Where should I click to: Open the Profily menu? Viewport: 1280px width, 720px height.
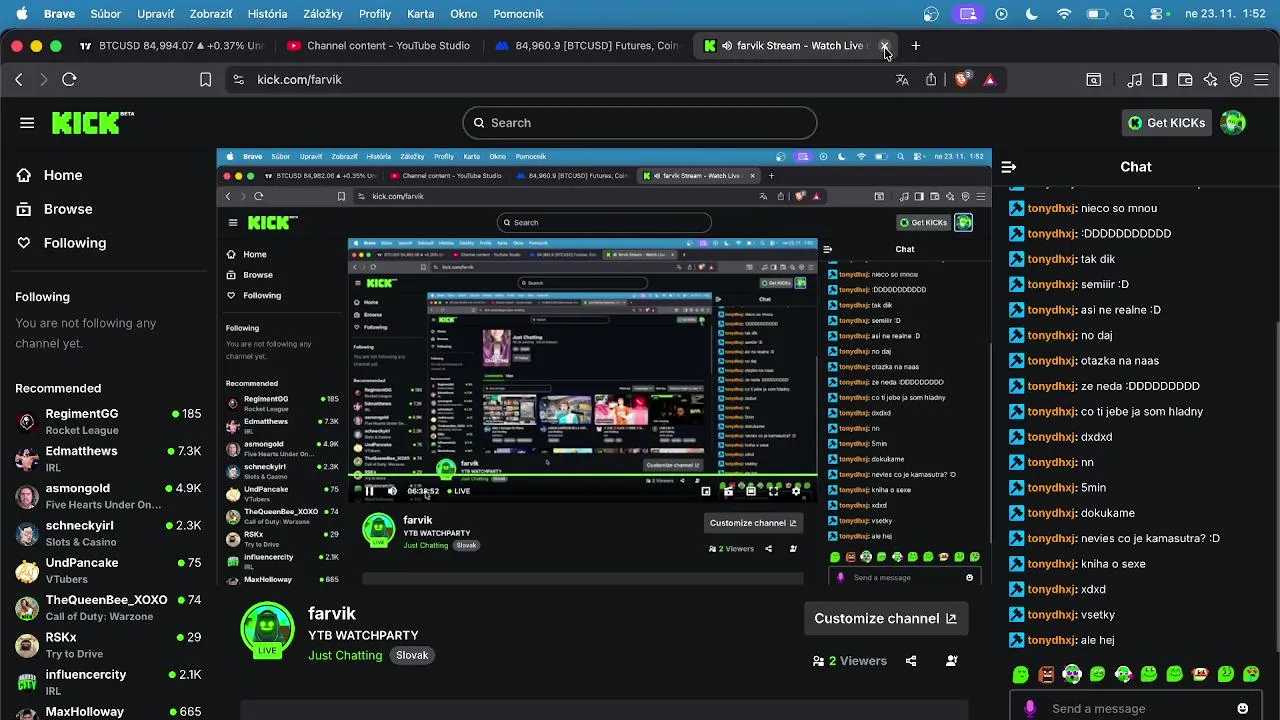(375, 14)
